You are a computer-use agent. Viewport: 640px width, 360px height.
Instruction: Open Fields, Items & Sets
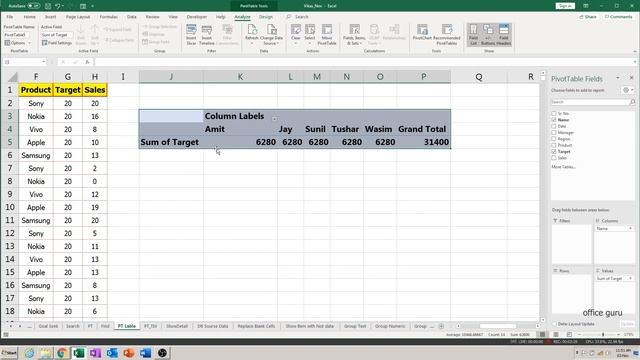pyautogui.click(x=354, y=34)
